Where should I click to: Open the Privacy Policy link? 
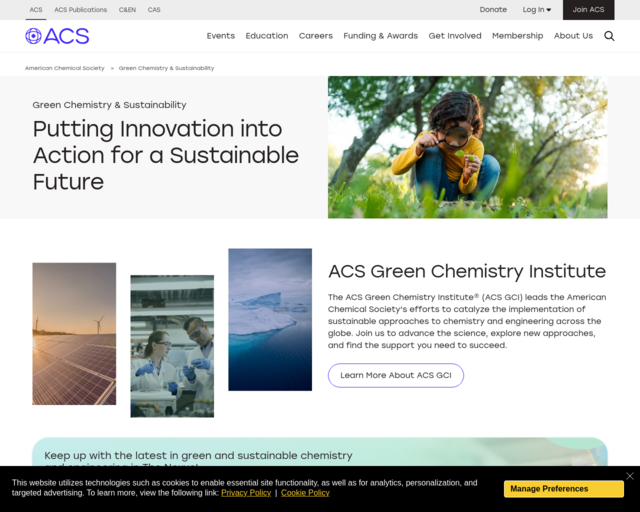pyautogui.click(x=246, y=493)
